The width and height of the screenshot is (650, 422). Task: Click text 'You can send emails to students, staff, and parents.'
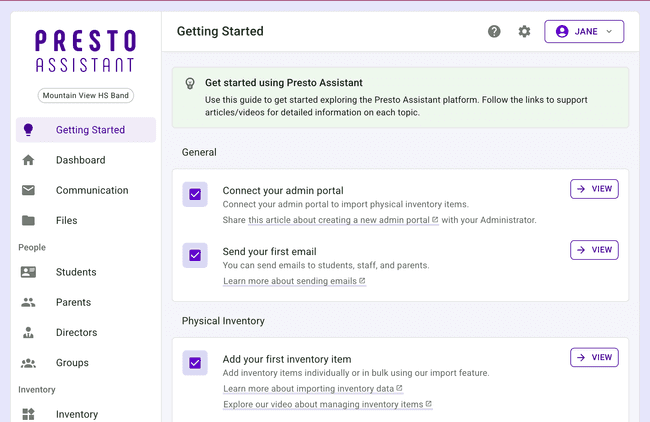coord(326,265)
